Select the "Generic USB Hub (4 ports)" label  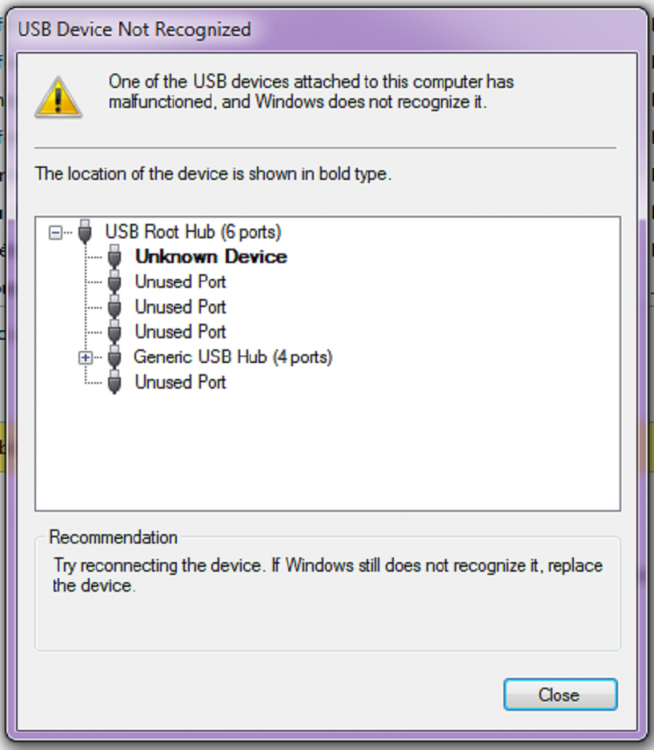[x=233, y=357]
